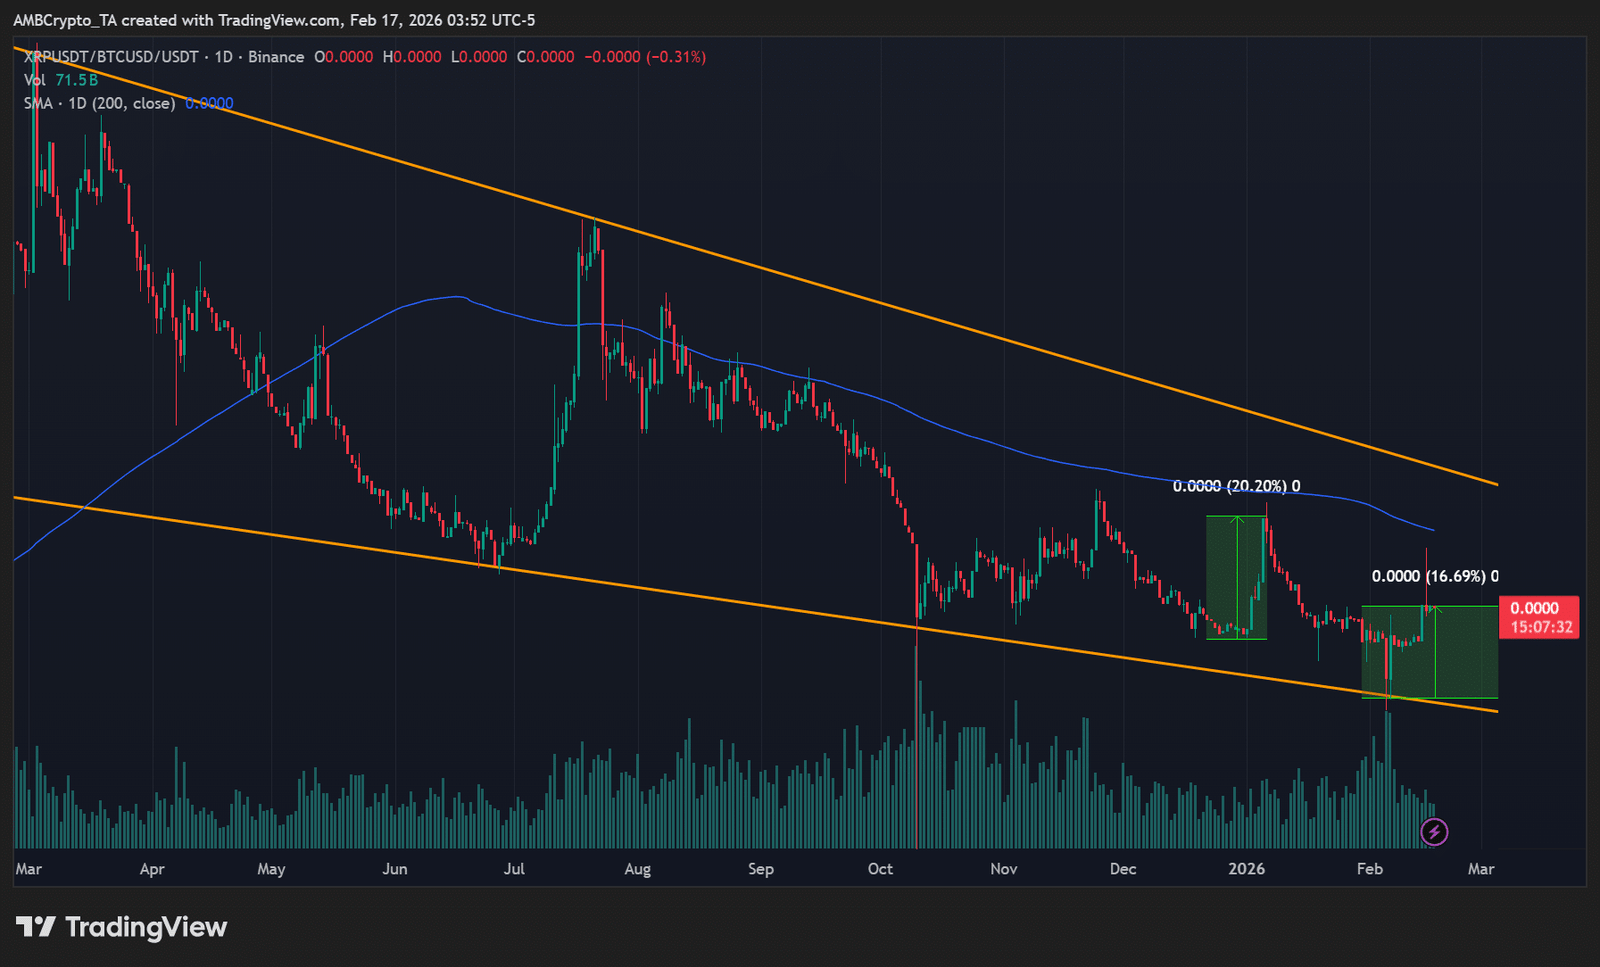Click the lightning bolt icon near the volume bars
Viewport: 1600px width, 967px height.
coord(1433,832)
